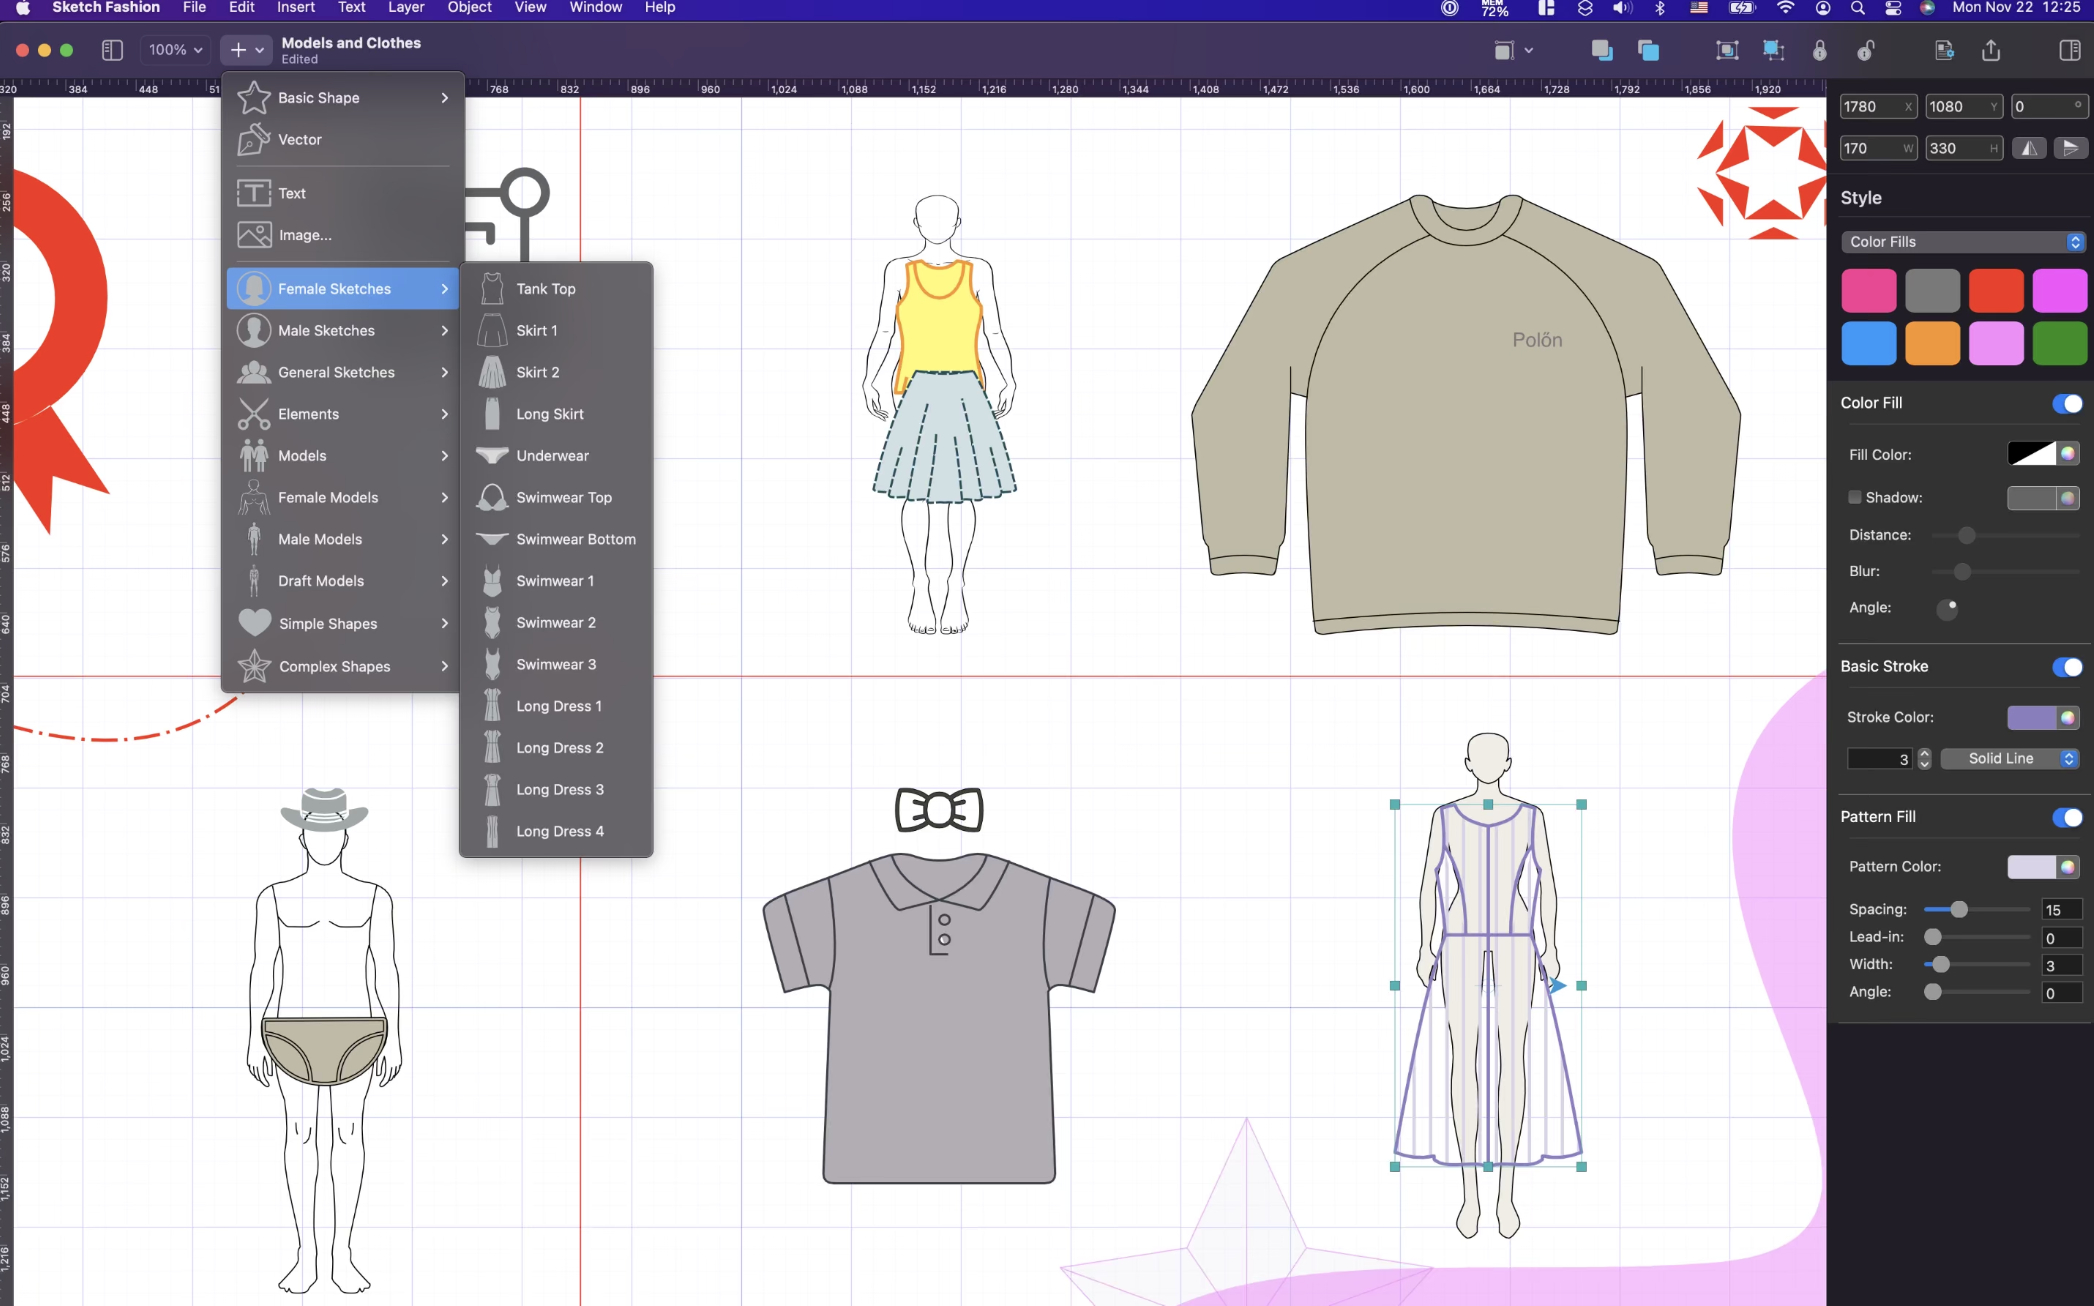The image size is (2094, 1306).
Task: Click the lock object icon in toolbar
Action: pos(1819,50)
